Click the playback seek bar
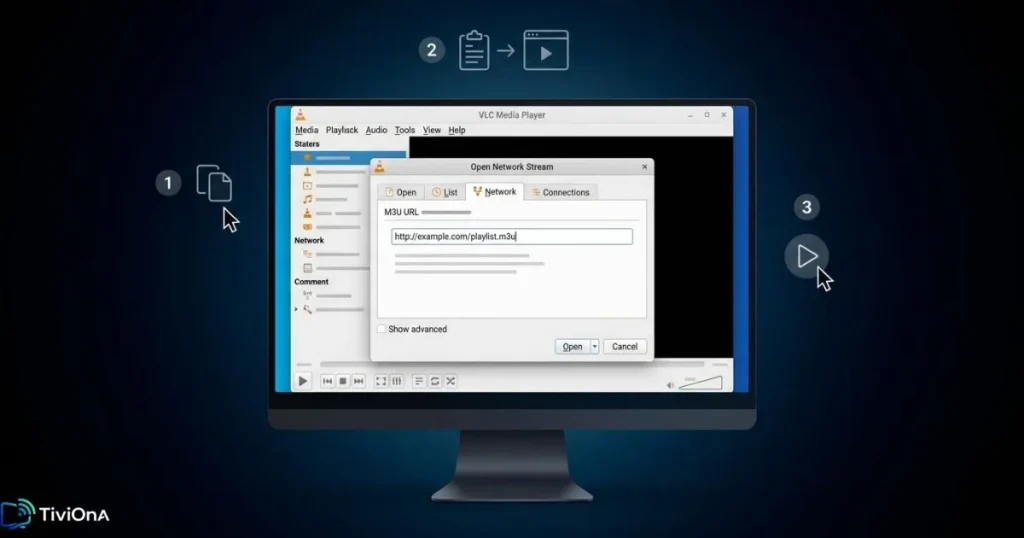Screen dimensions: 1024x538 (512, 364)
